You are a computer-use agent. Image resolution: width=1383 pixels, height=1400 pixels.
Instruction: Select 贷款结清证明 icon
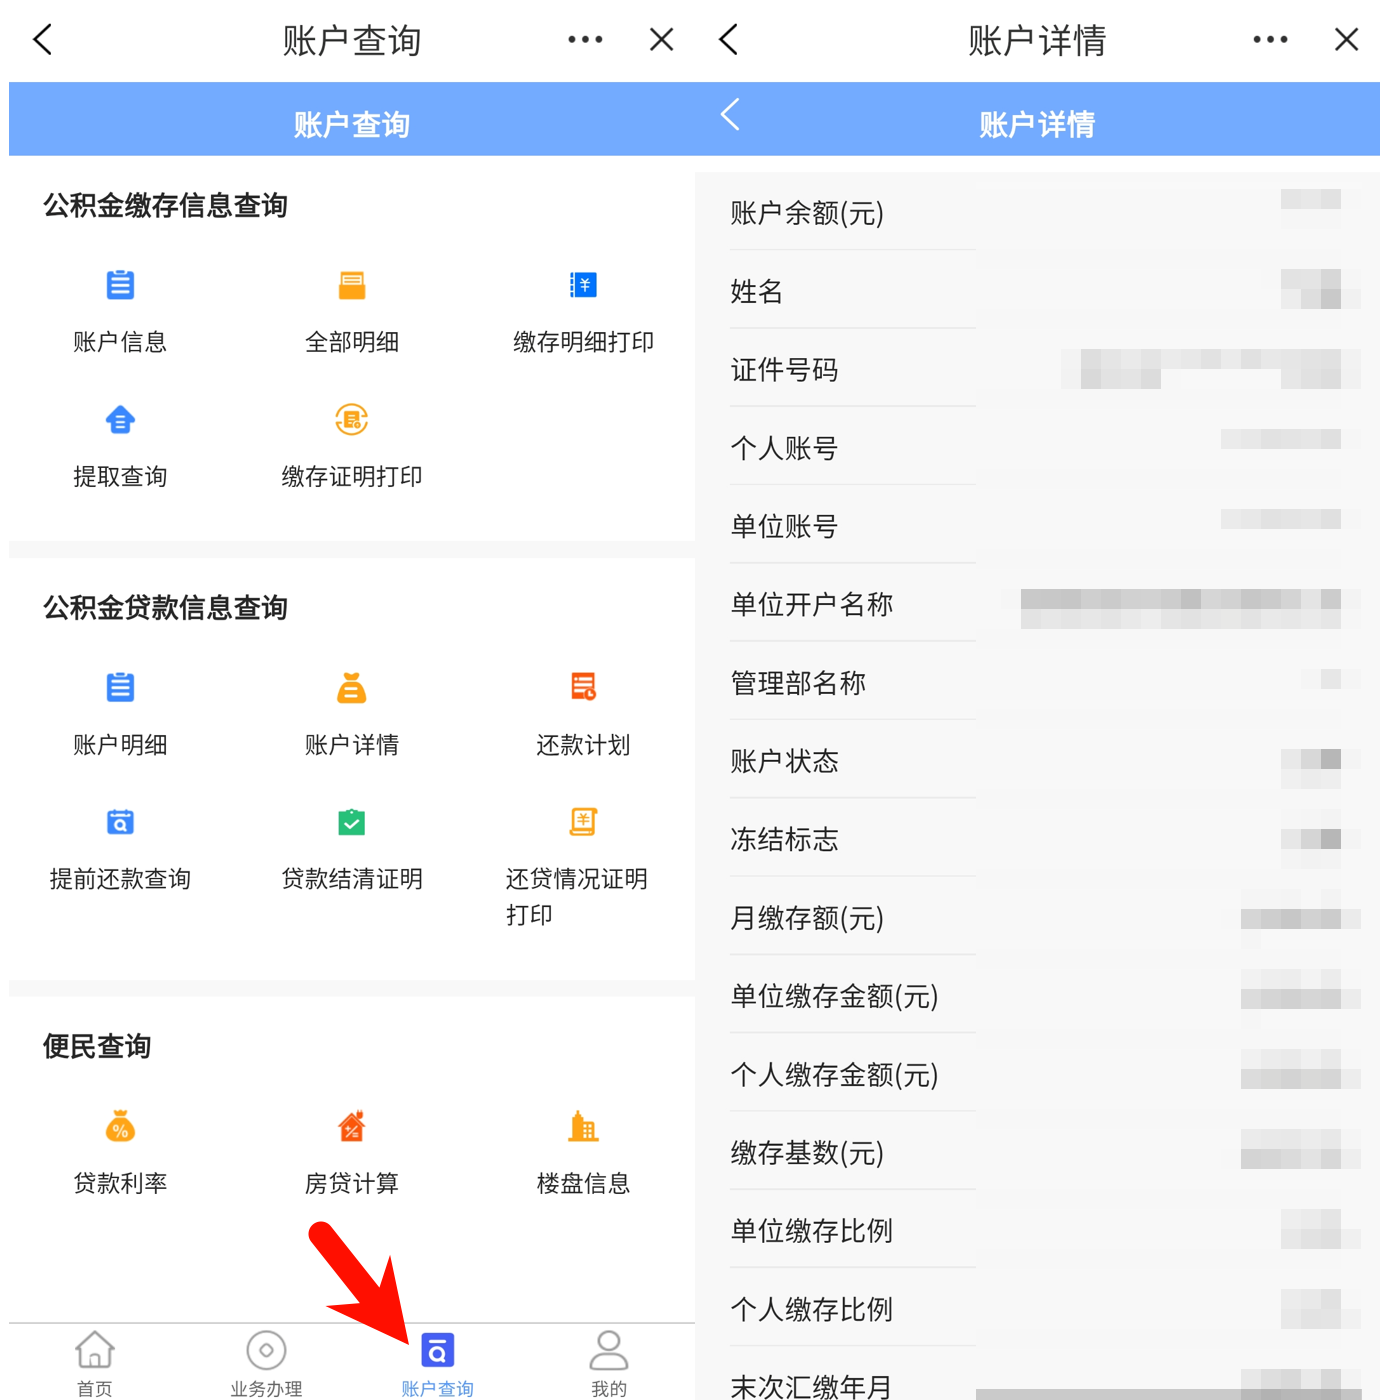pyautogui.click(x=351, y=823)
